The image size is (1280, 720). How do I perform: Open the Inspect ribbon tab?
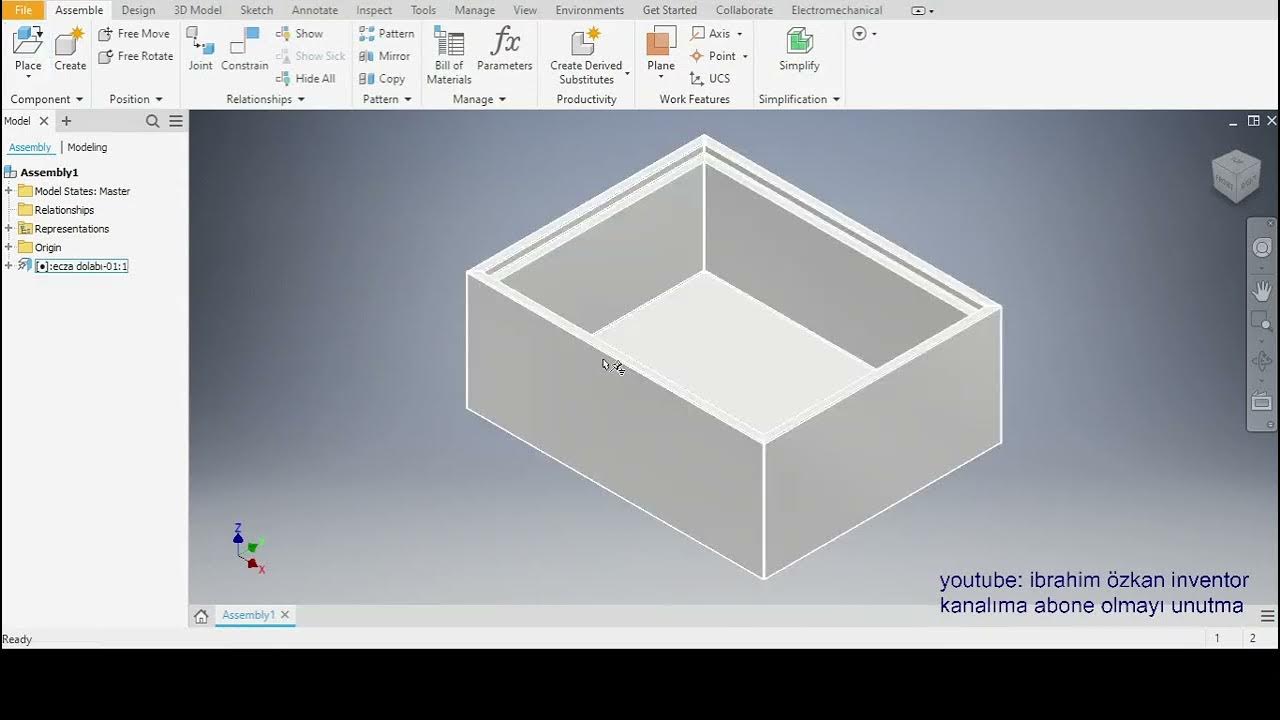point(374,10)
